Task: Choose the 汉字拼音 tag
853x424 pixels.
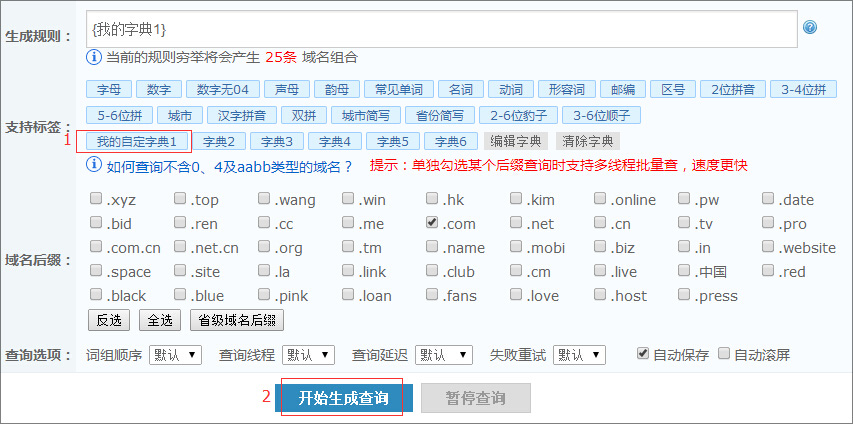Action: [x=239, y=115]
